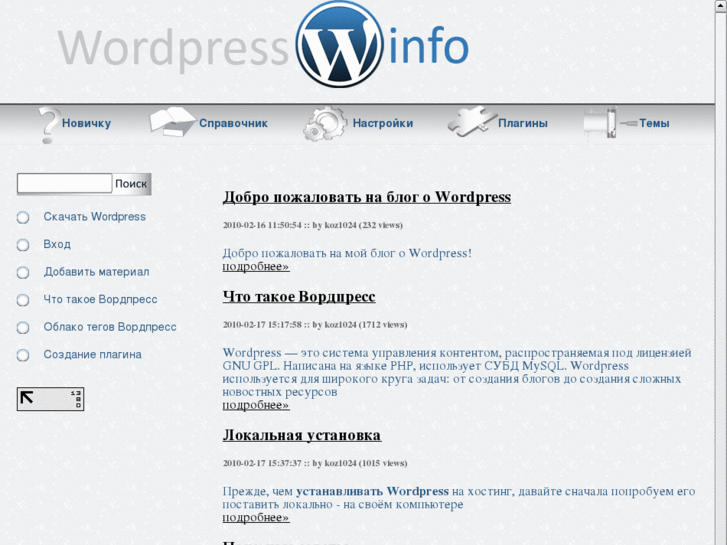
Task: Open the Справочник menu item
Action: [x=233, y=123]
